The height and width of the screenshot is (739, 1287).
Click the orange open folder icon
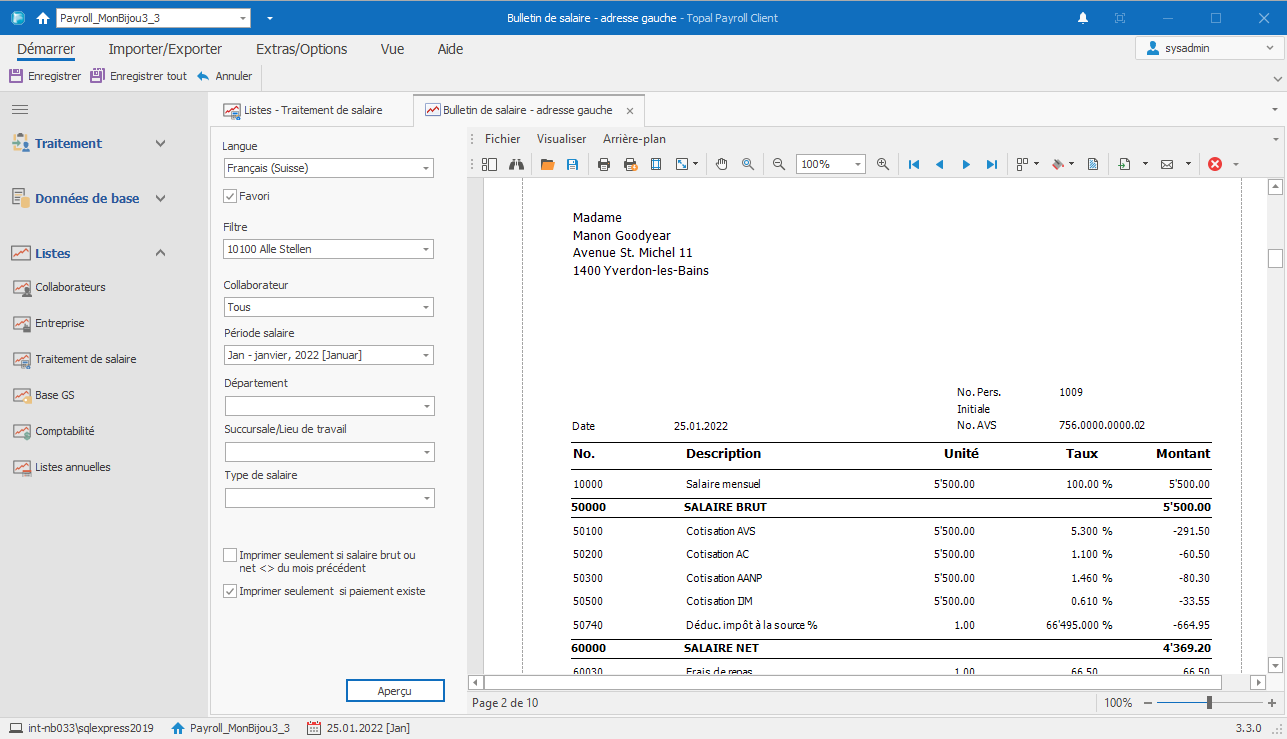point(547,164)
